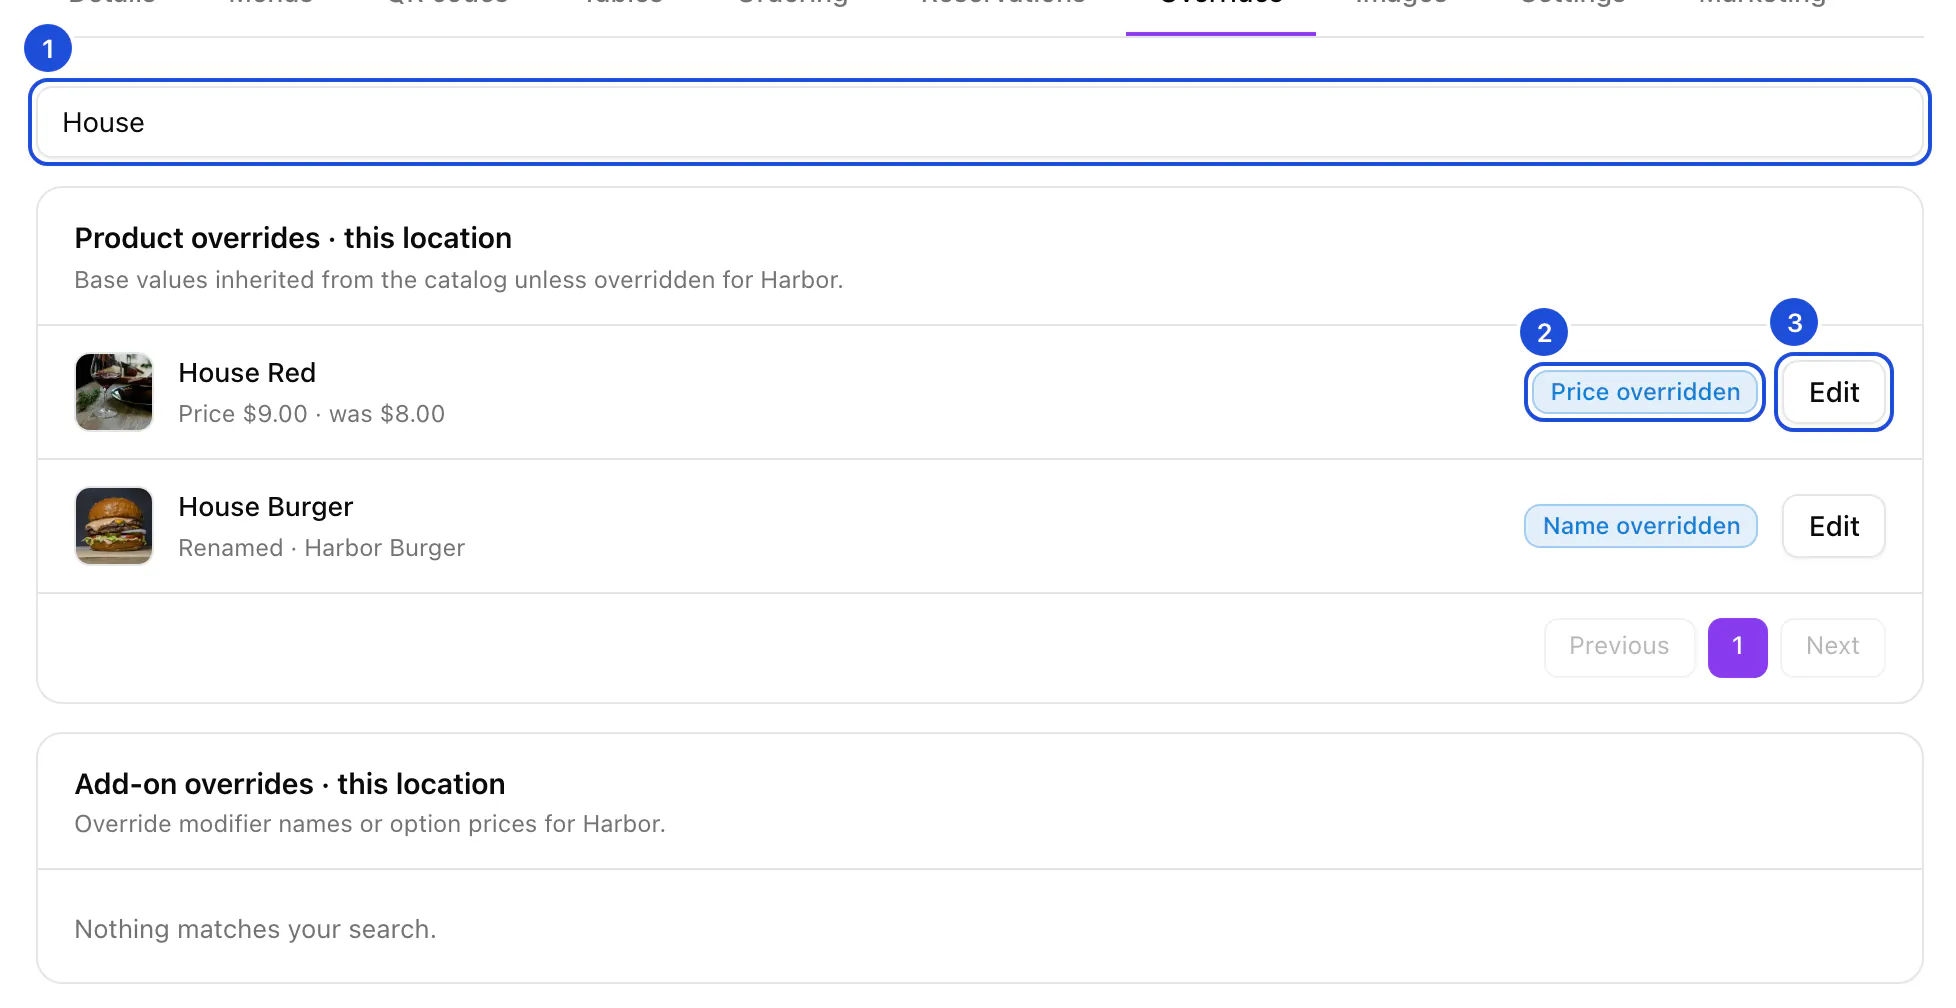1956x1008 pixels.
Task: Edit the House Burger override
Action: pos(1833,526)
